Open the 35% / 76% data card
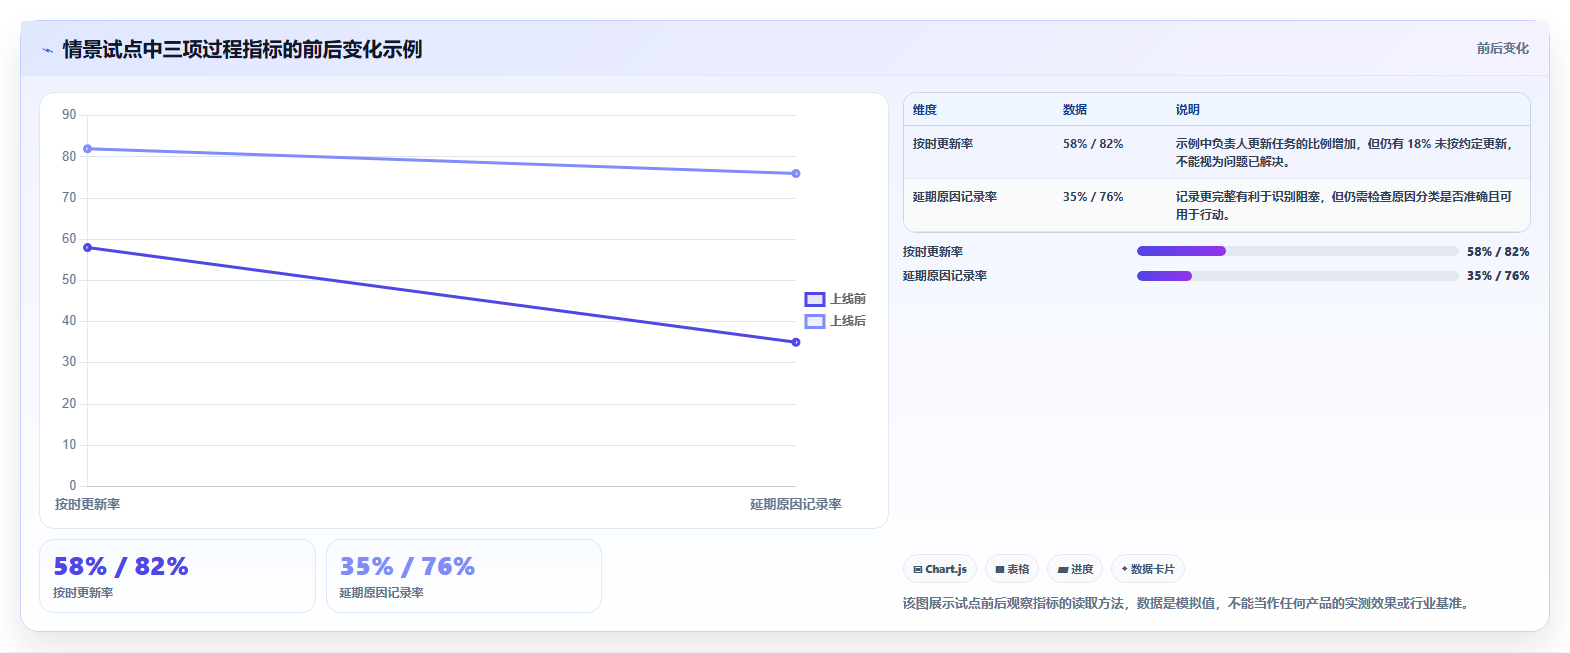The height and width of the screenshot is (653, 1570). (464, 576)
